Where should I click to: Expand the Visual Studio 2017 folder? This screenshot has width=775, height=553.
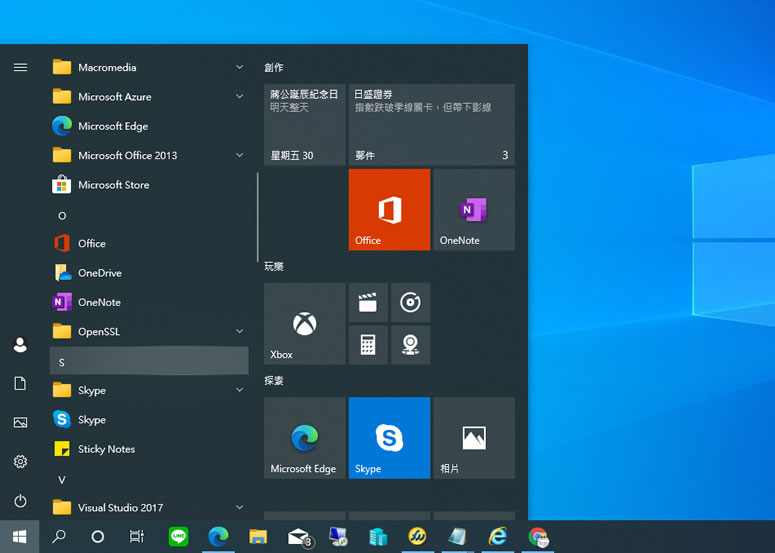tap(239, 507)
